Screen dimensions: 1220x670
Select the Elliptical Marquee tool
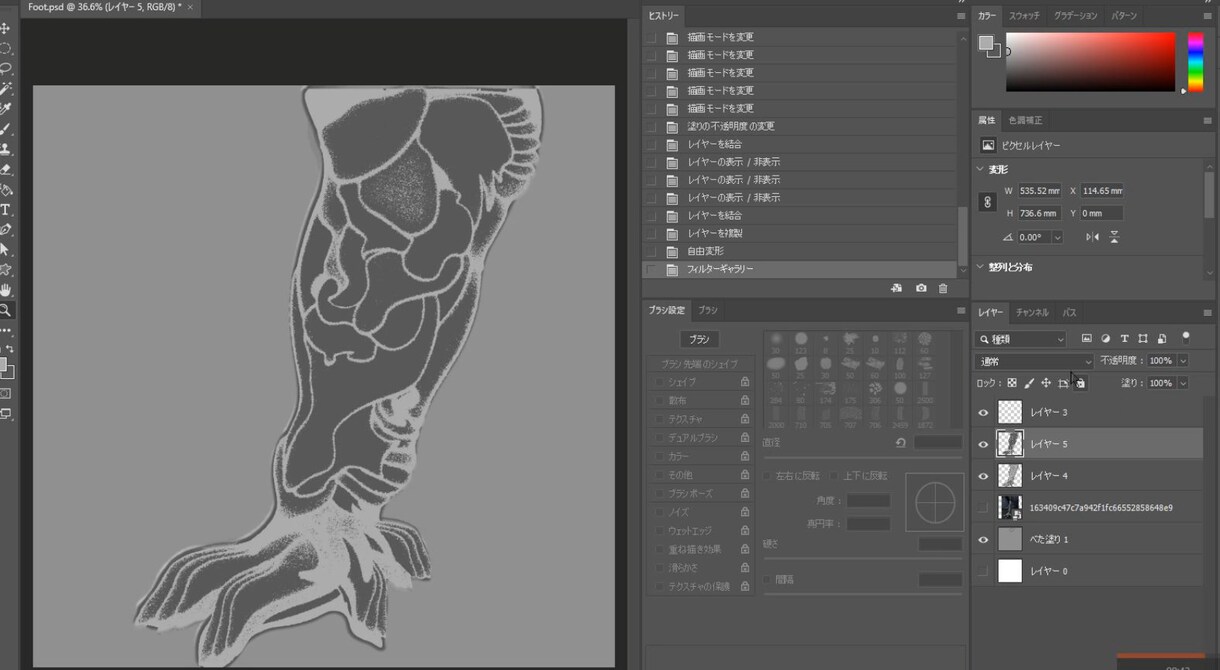6,48
